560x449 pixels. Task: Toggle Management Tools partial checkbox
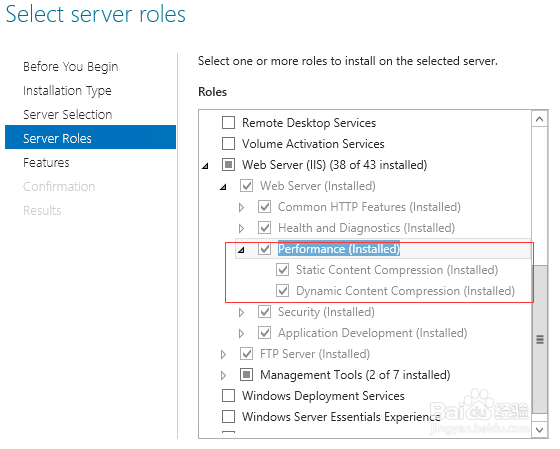(246, 375)
